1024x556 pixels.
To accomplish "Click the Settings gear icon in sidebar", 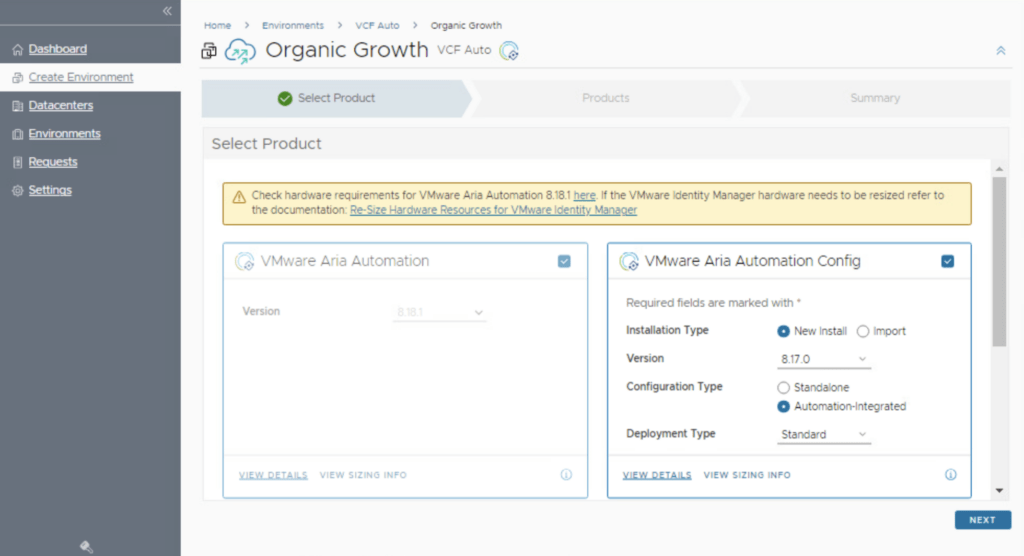I will click(18, 190).
